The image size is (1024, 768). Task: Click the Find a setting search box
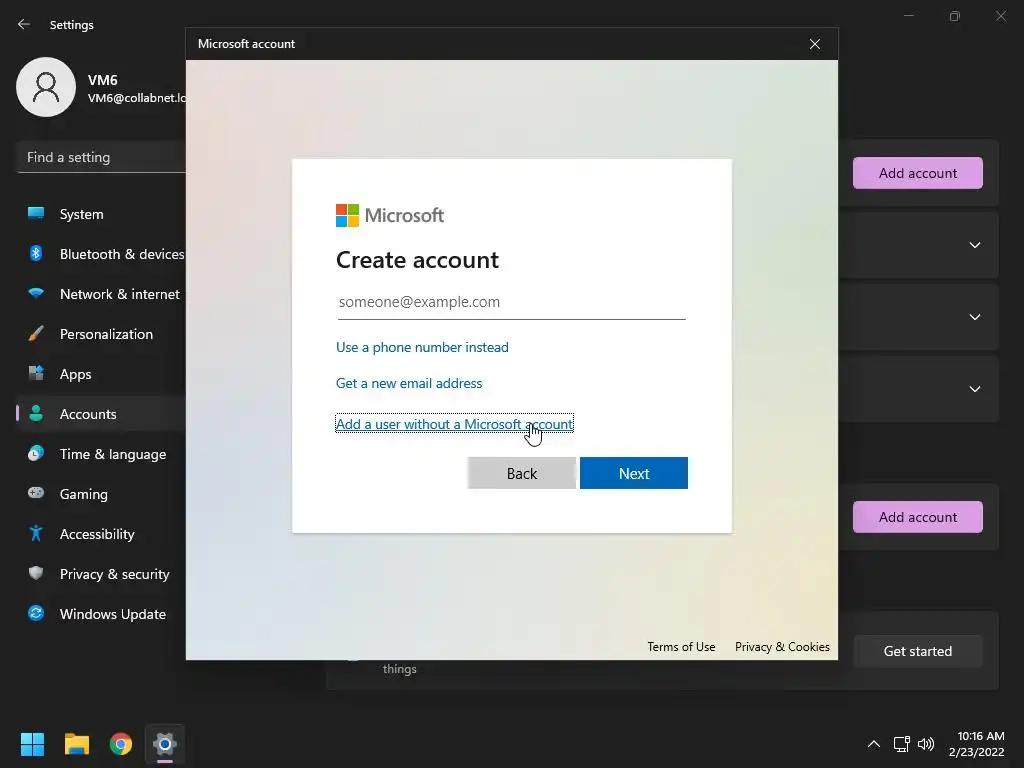pyautogui.click(x=101, y=157)
